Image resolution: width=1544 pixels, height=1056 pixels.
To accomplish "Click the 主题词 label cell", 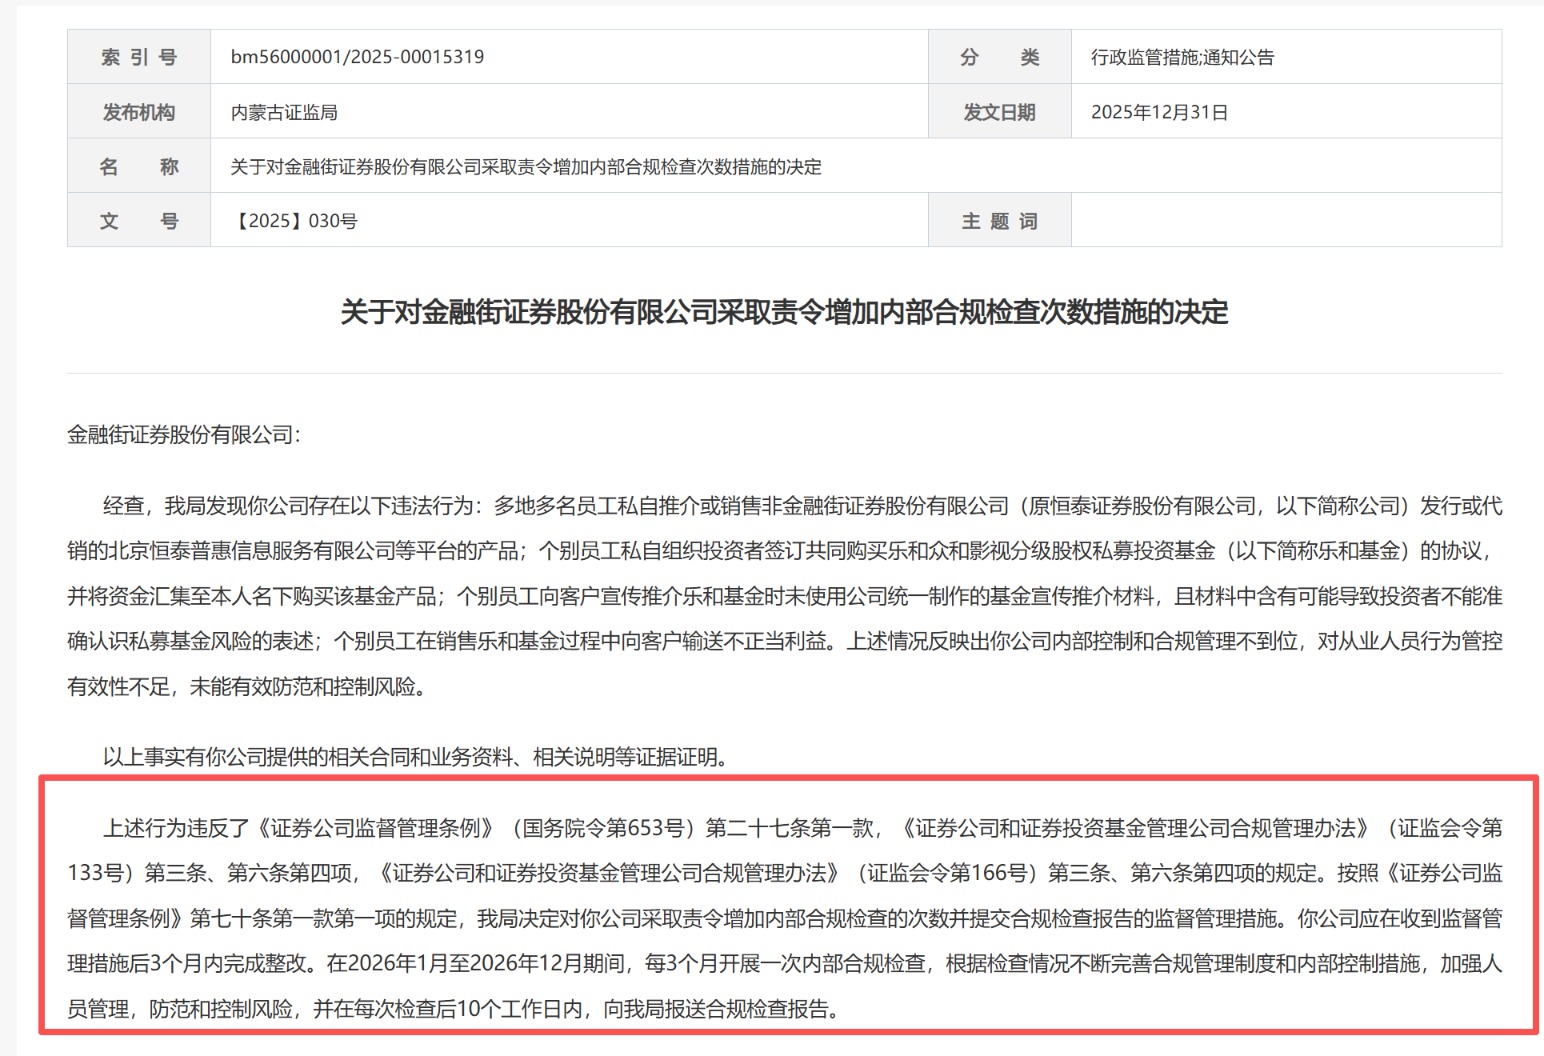I will point(999,221).
